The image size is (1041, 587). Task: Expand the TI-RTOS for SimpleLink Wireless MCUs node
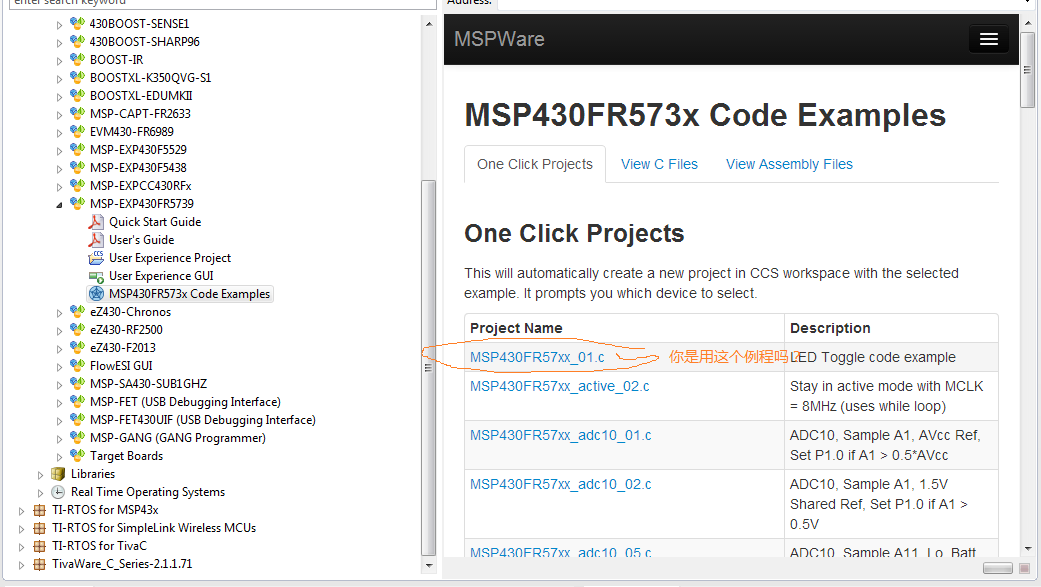(x=21, y=529)
